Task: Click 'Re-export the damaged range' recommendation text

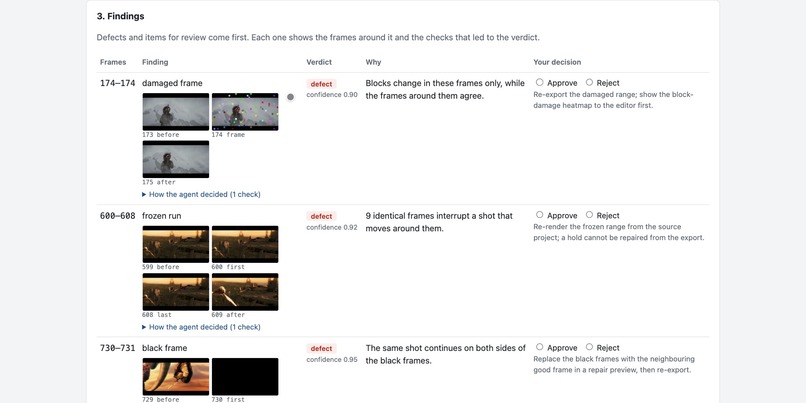Action: click(614, 100)
